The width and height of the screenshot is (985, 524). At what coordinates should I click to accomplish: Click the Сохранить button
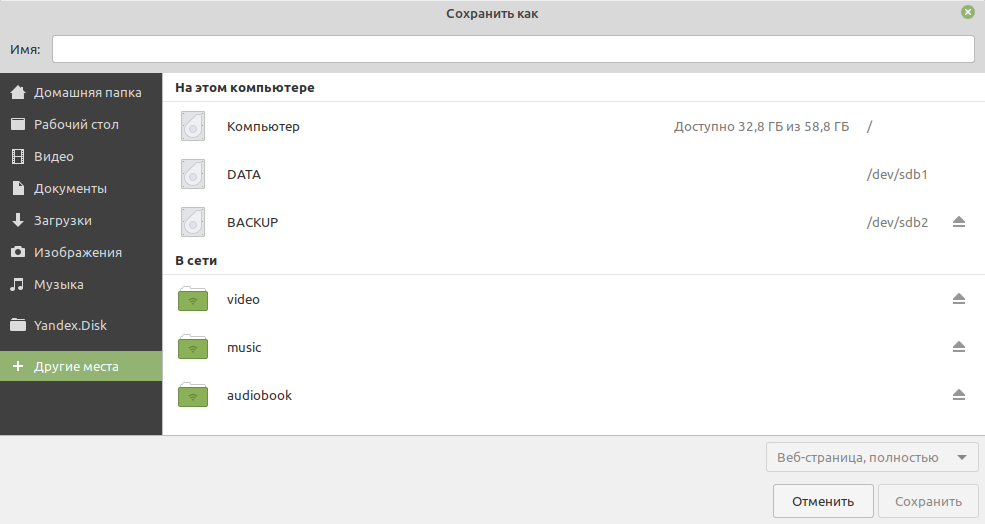pos(928,501)
